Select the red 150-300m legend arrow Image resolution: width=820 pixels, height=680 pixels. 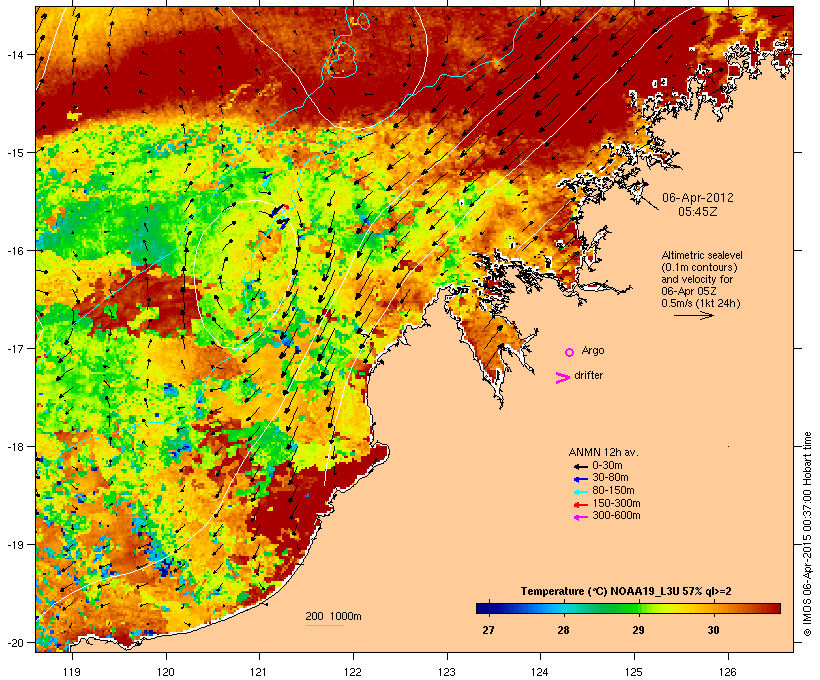pyautogui.click(x=580, y=504)
